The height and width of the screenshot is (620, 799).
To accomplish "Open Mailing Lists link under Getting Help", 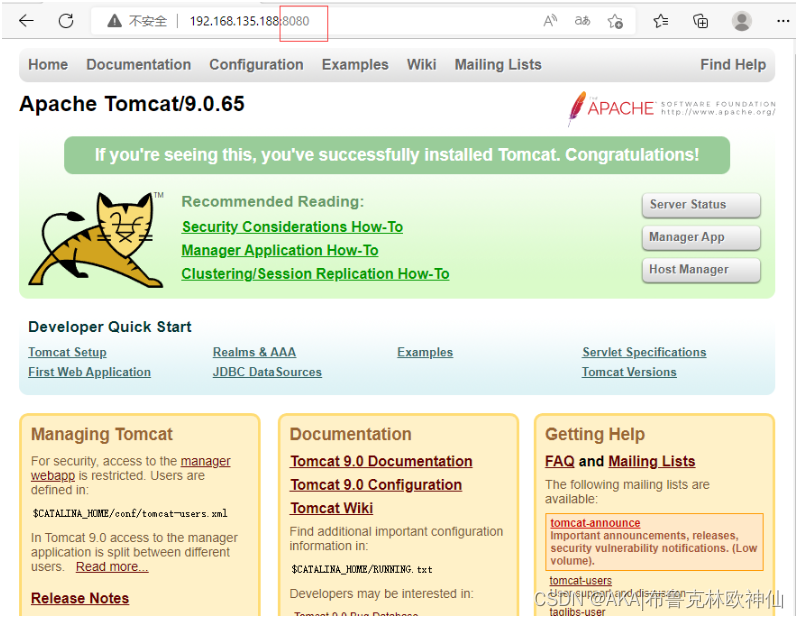I will (x=652, y=462).
